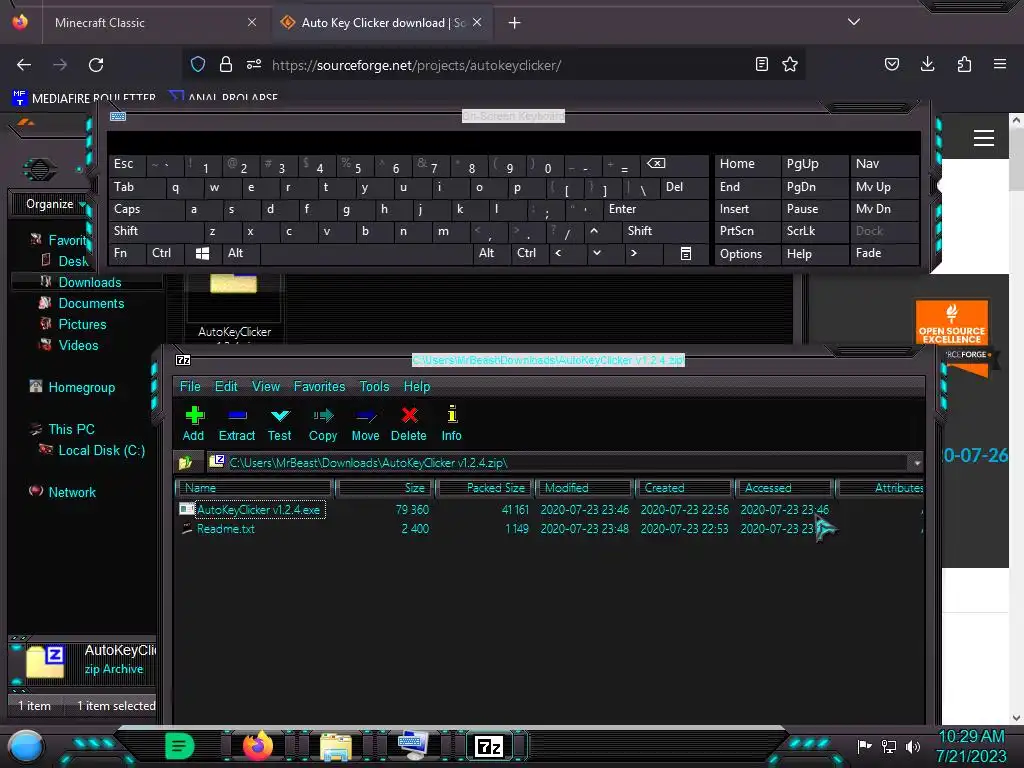This screenshot has height=768, width=1024.
Task: Select Downloads in Explorer sidebar
Action: (88, 282)
